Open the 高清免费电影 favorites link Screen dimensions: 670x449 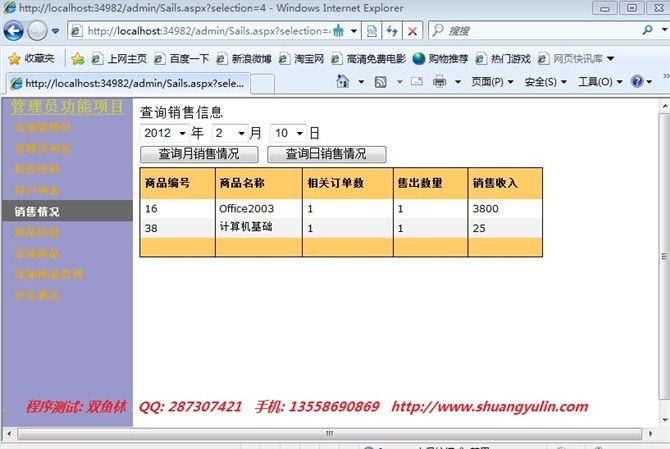tap(368, 59)
